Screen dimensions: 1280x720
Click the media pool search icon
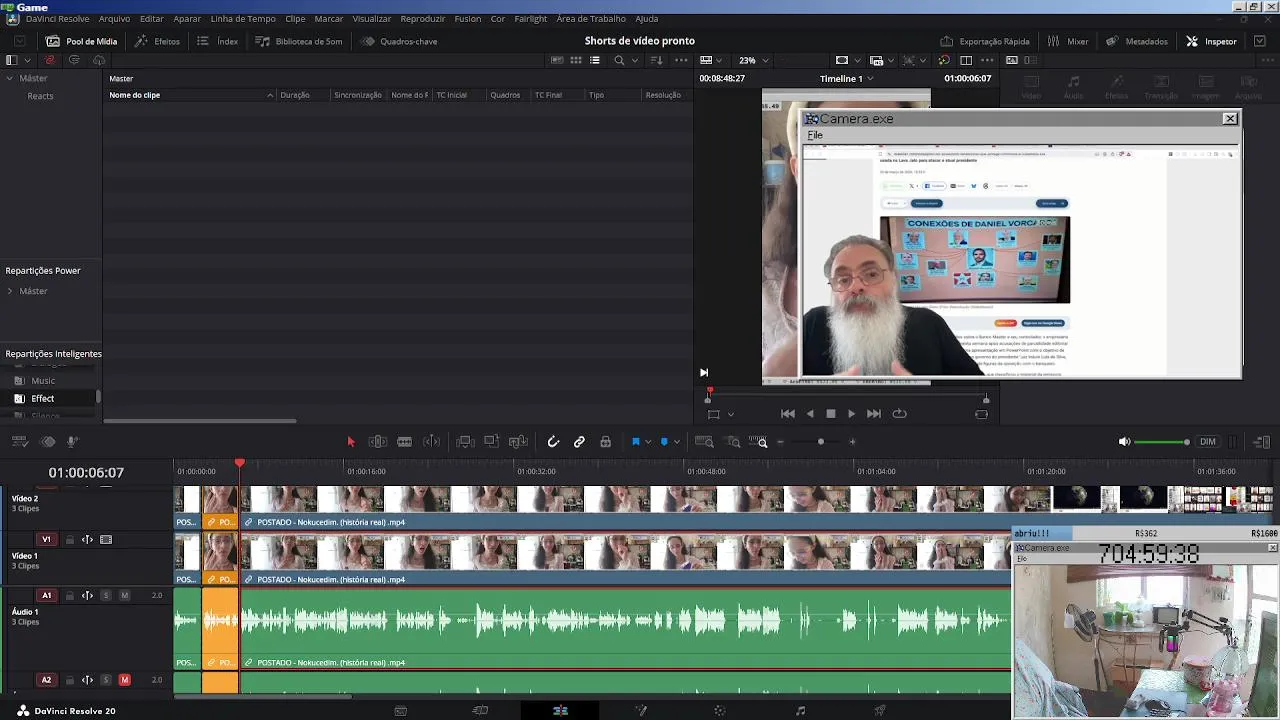point(619,60)
